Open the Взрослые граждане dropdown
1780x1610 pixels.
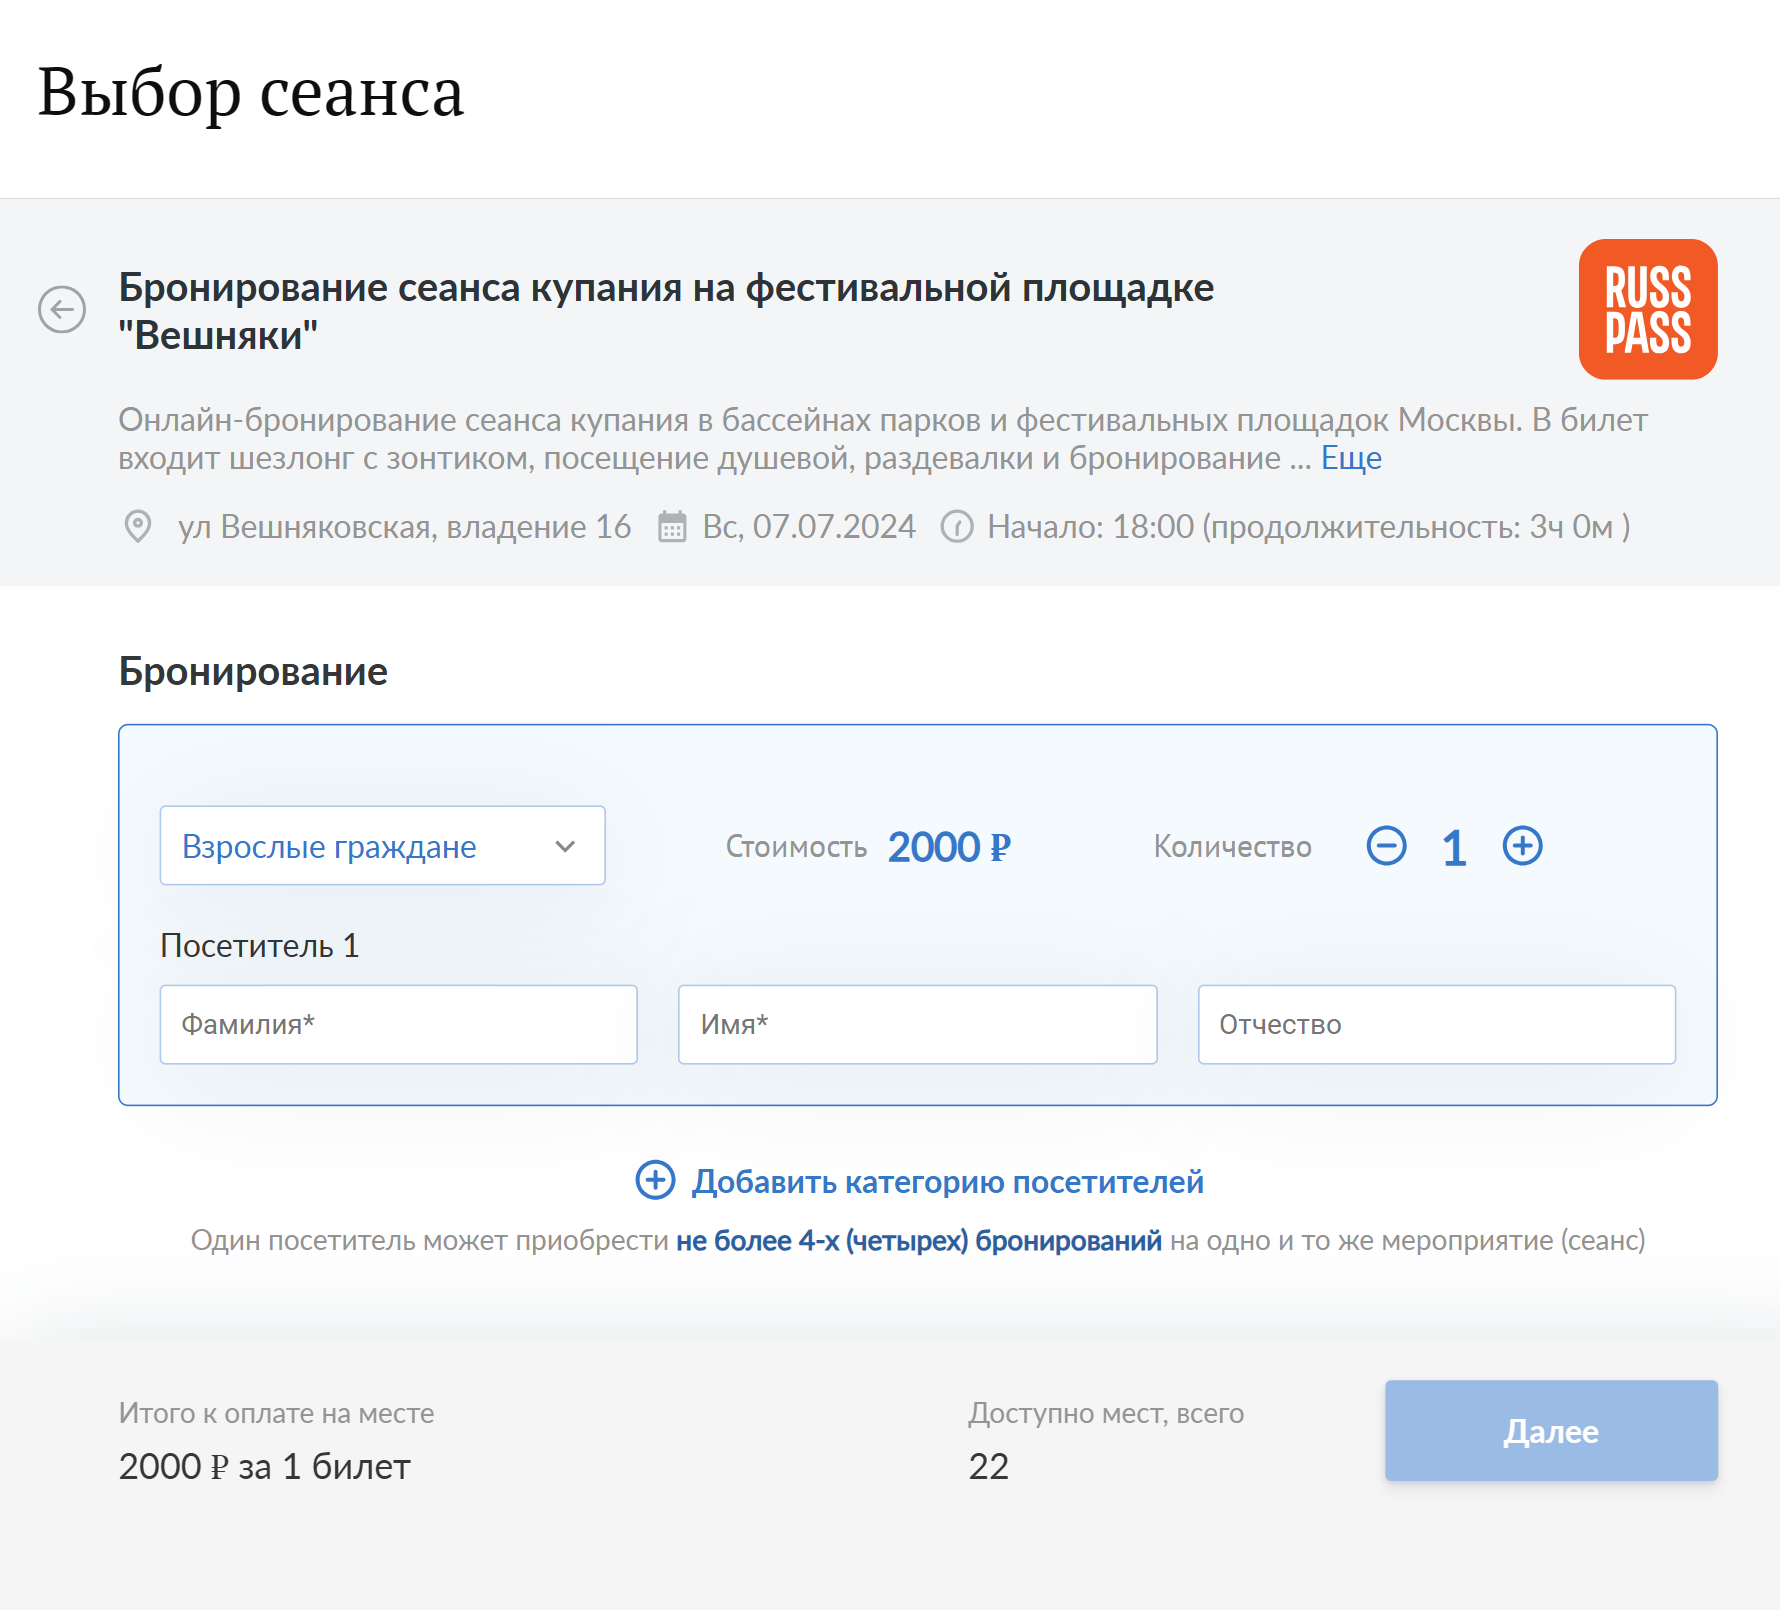[382, 845]
